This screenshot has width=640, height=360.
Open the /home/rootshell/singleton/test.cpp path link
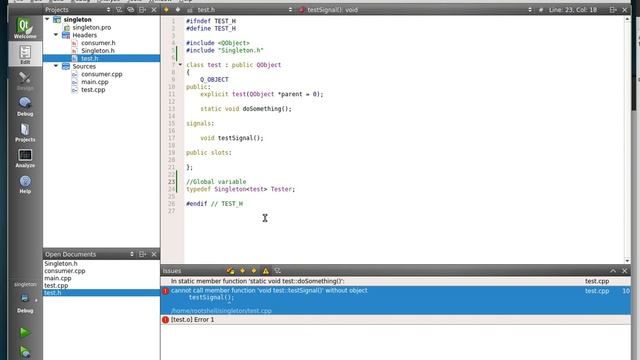pyautogui.click(x=221, y=311)
